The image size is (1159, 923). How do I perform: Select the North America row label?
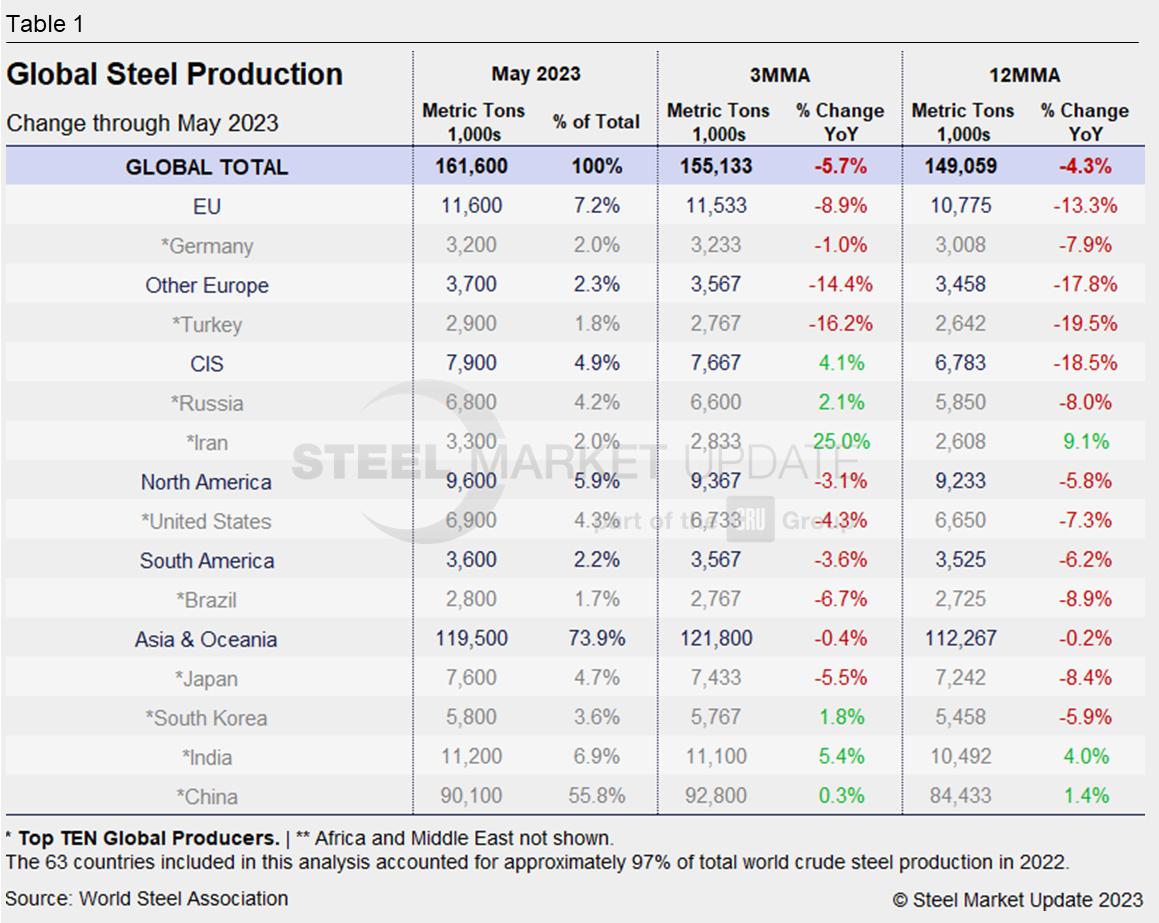206,482
